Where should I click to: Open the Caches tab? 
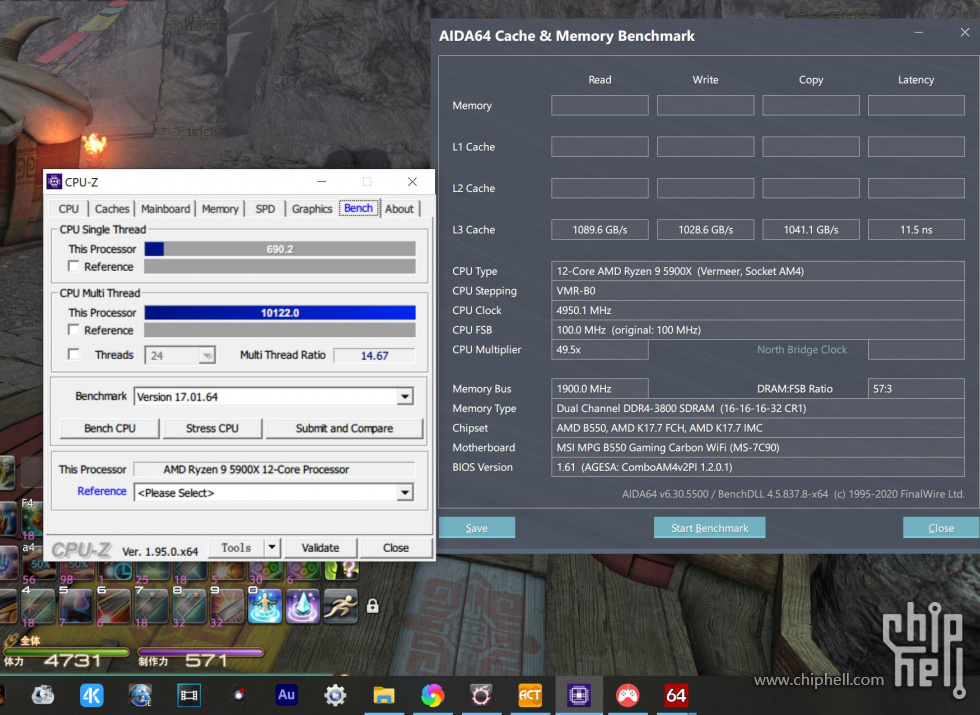[x=112, y=209]
